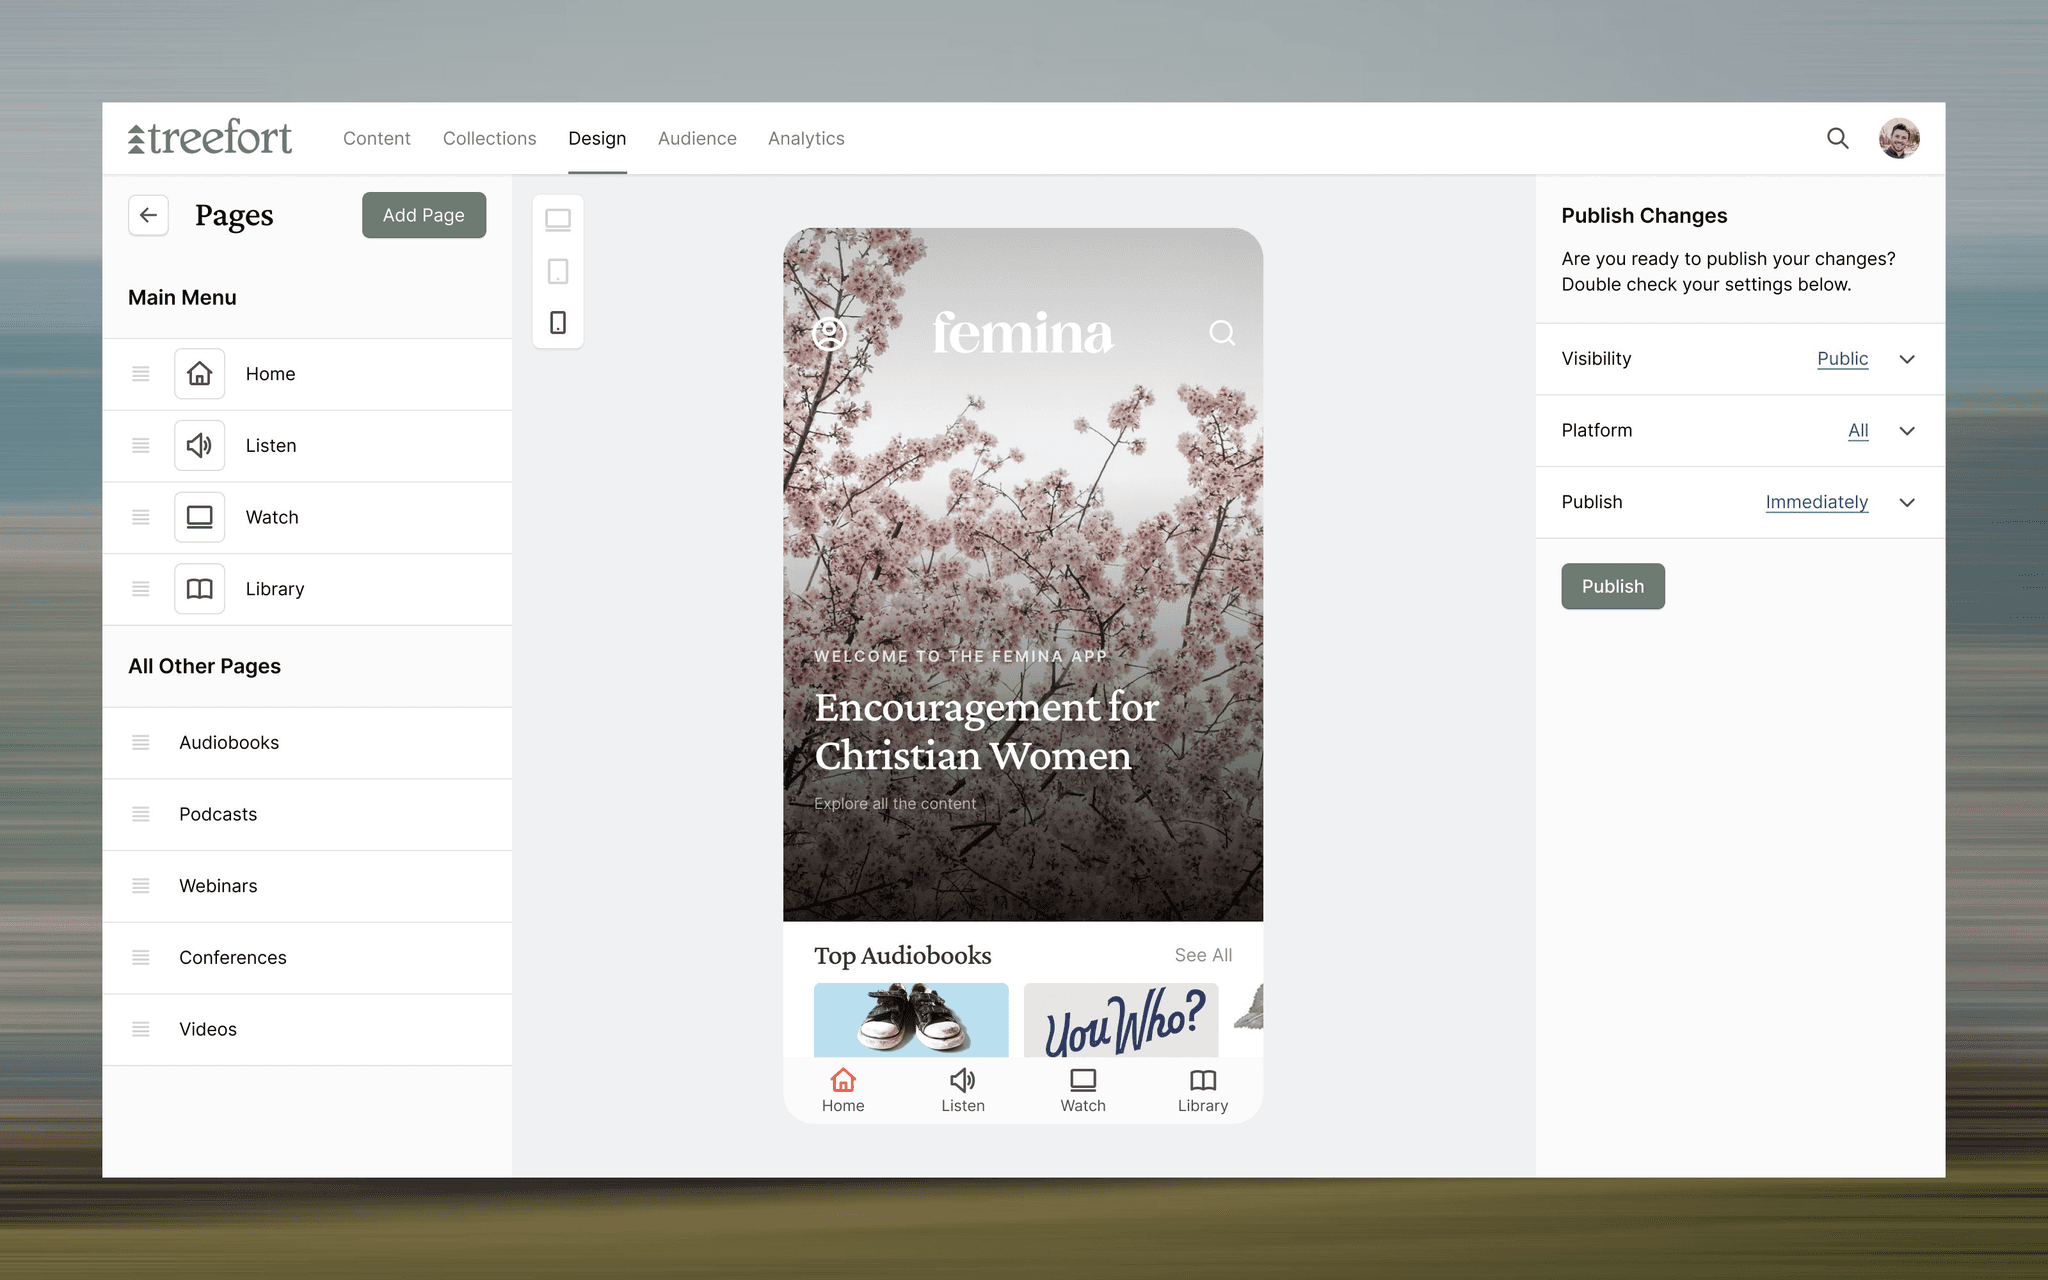2048x1280 pixels.
Task: Tap the search icon in femina preview
Action: tap(1222, 333)
